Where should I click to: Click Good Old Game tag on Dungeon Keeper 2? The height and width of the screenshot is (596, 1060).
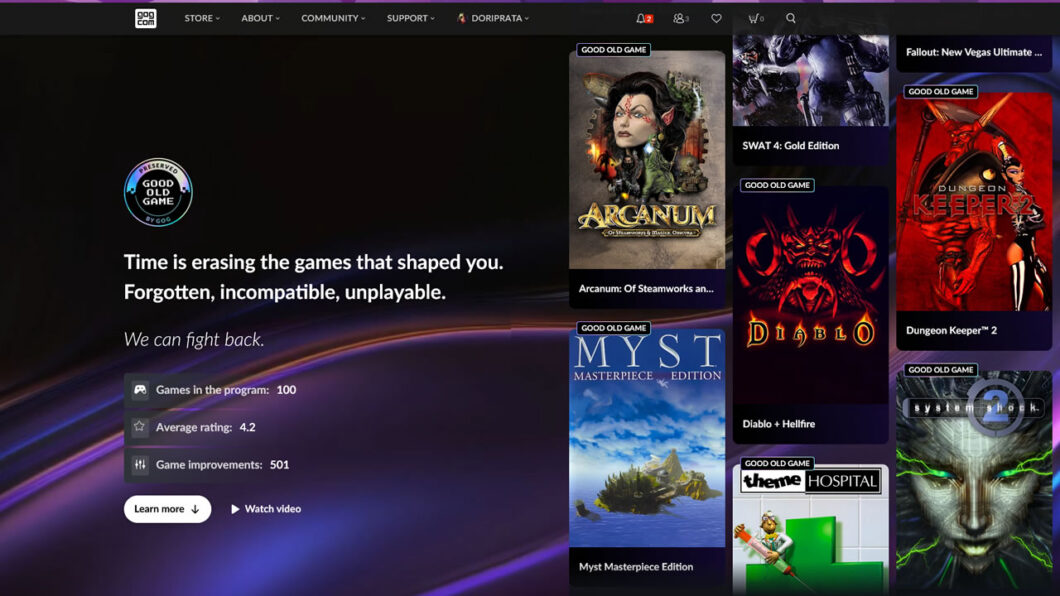tap(941, 91)
